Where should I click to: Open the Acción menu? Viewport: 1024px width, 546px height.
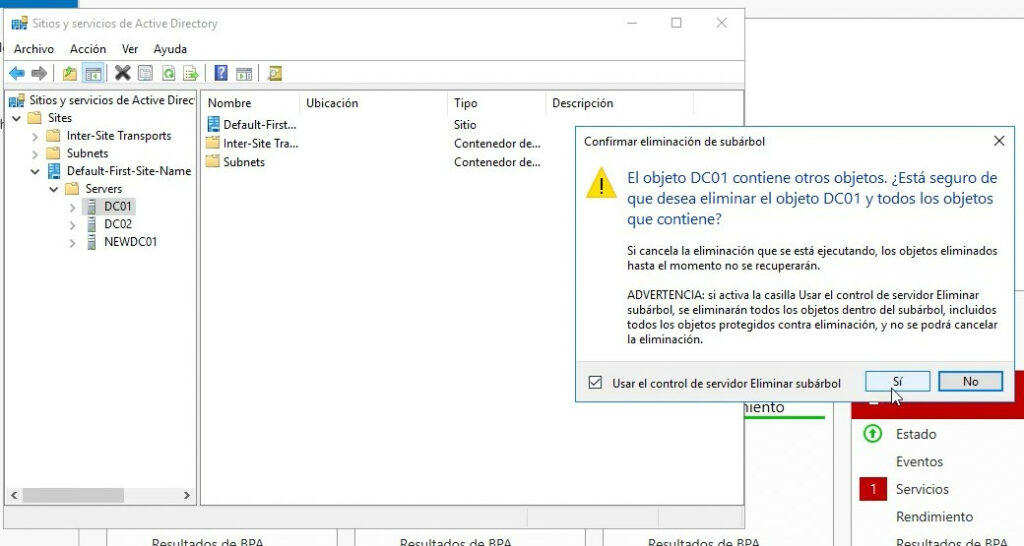88,49
